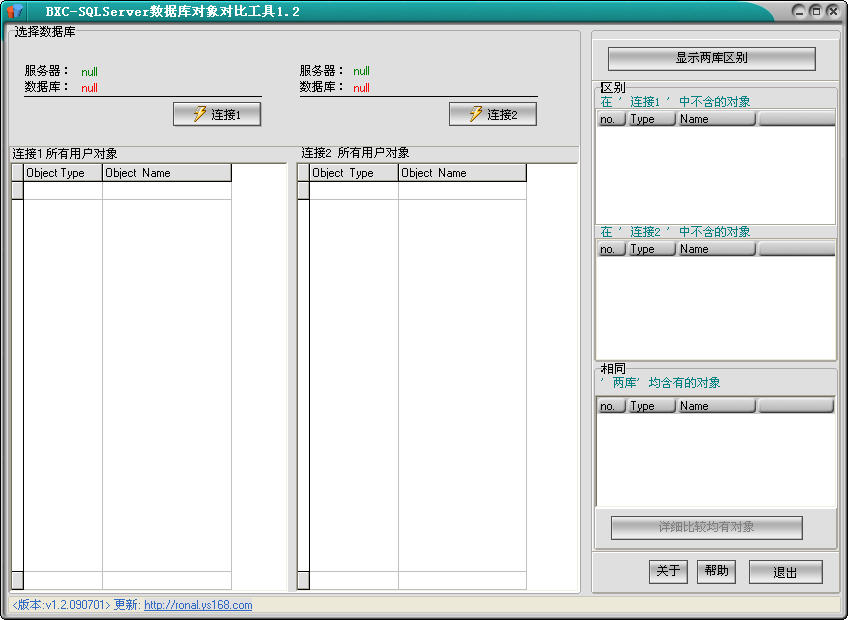The height and width of the screenshot is (620, 848).
Task: Click Type header in 连接2 differences list
Action: click(x=651, y=249)
